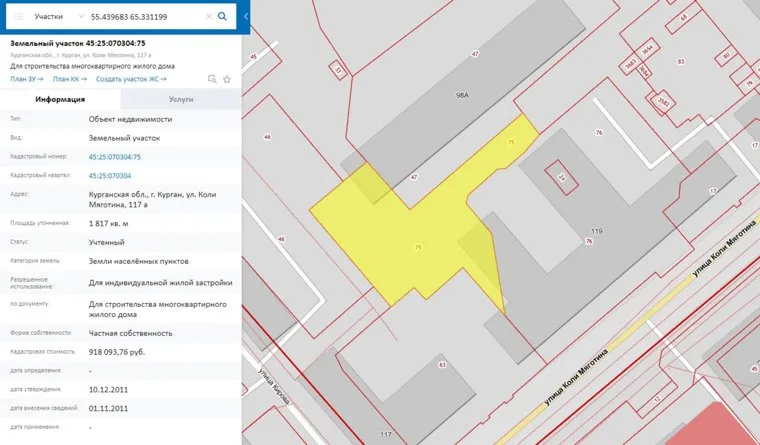Viewport: 760px width, 445px height.
Task: Open cadastral number 45:25:070304:75 link
Action: (x=115, y=157)
